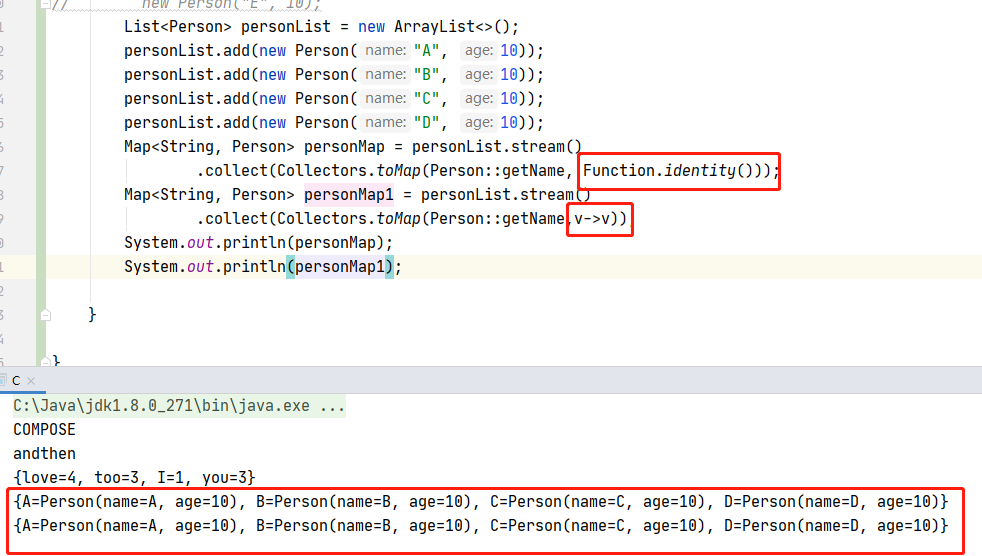Click "age:" hint on the Person "D" line
982x556 pixels.
pyautogui.click(x=479, y=123)
